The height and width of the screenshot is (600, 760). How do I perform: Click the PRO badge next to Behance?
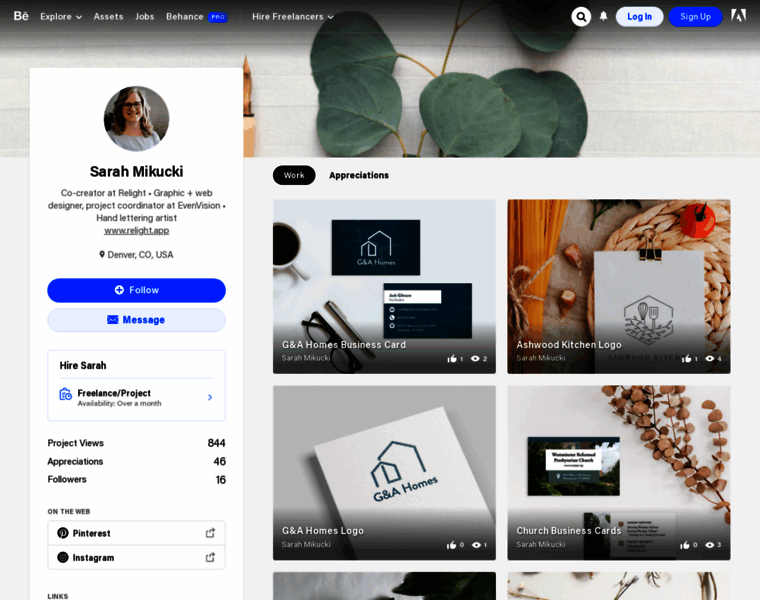click(218, 16)
